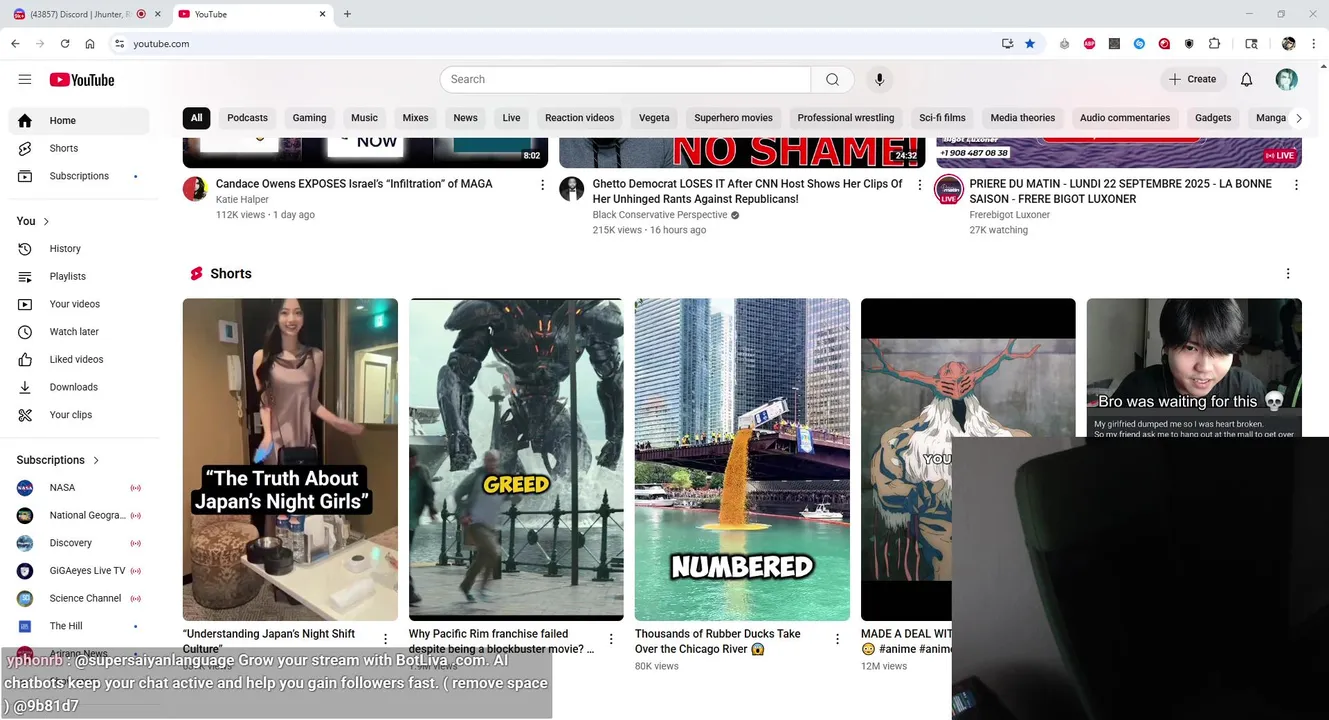Play Japan's Night Girls short thumbnail
The image size is (1329, 720).
coord(290,459)
